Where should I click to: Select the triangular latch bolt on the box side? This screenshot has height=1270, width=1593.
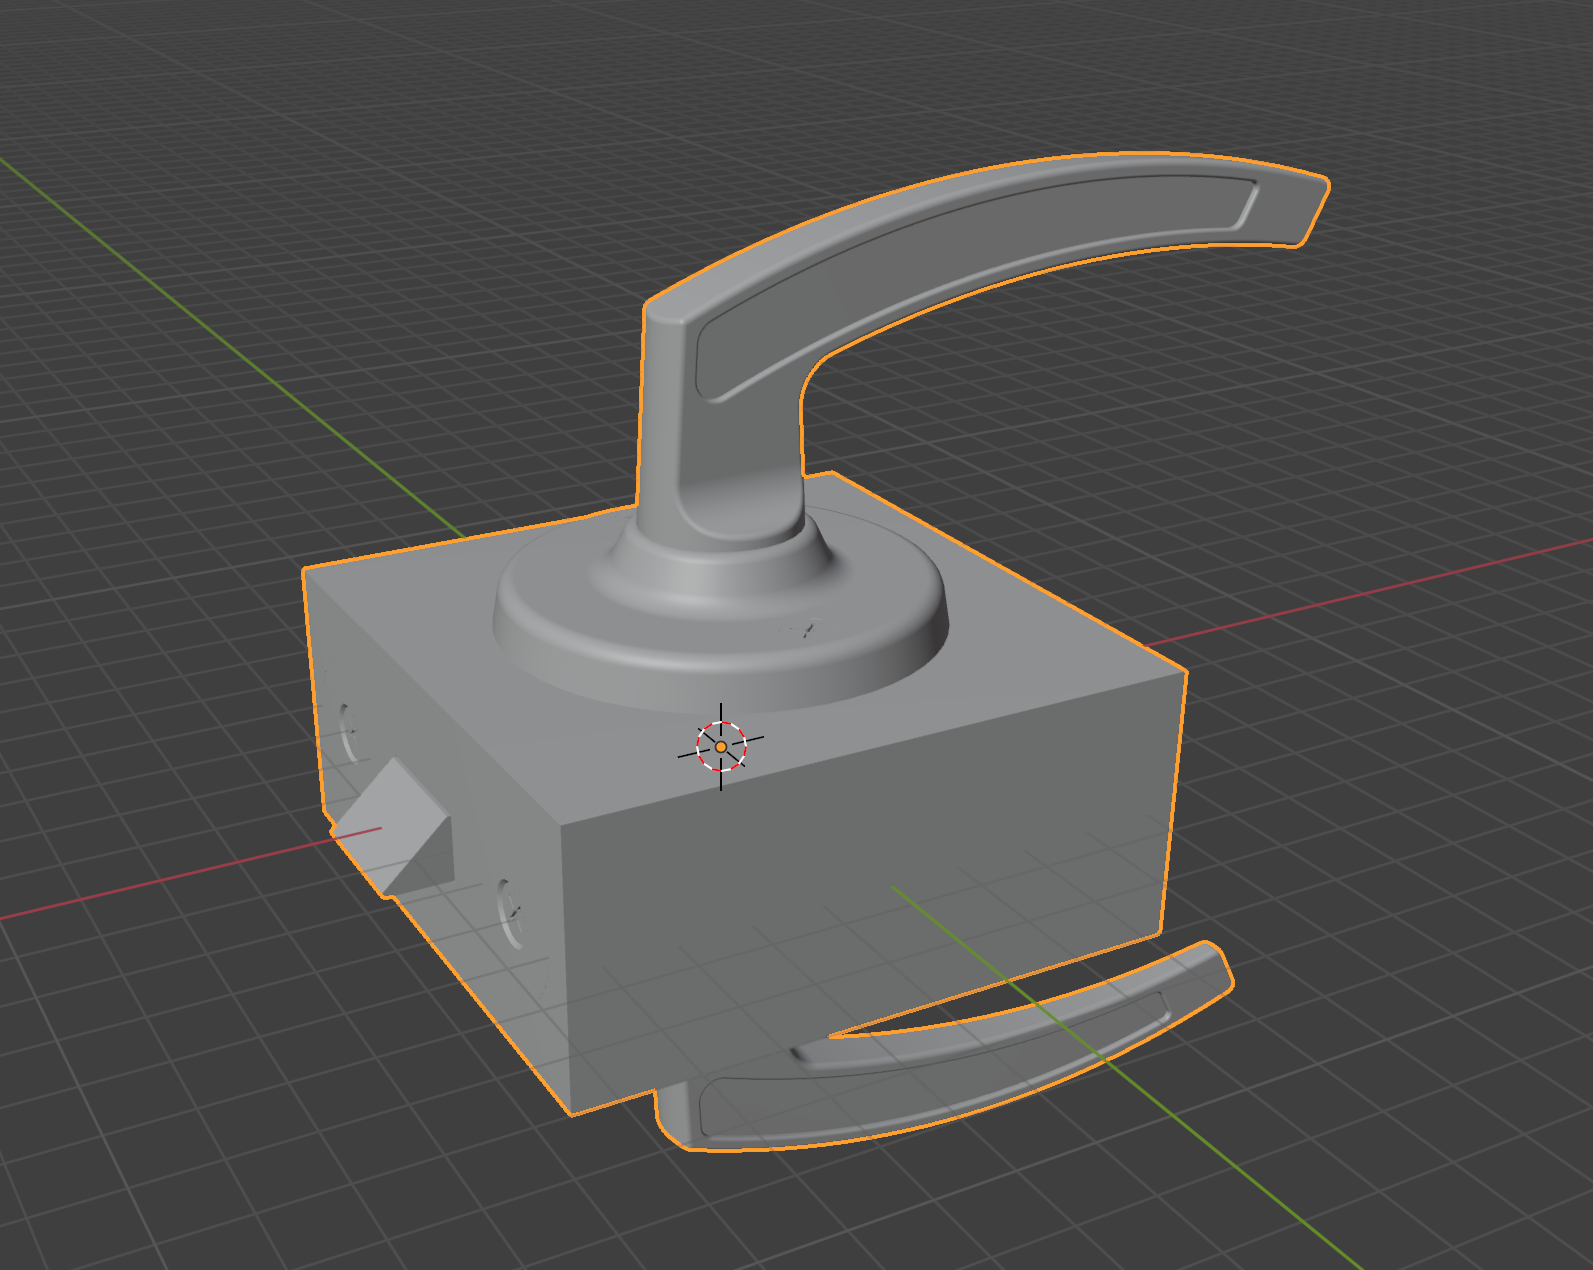[393, 826]
